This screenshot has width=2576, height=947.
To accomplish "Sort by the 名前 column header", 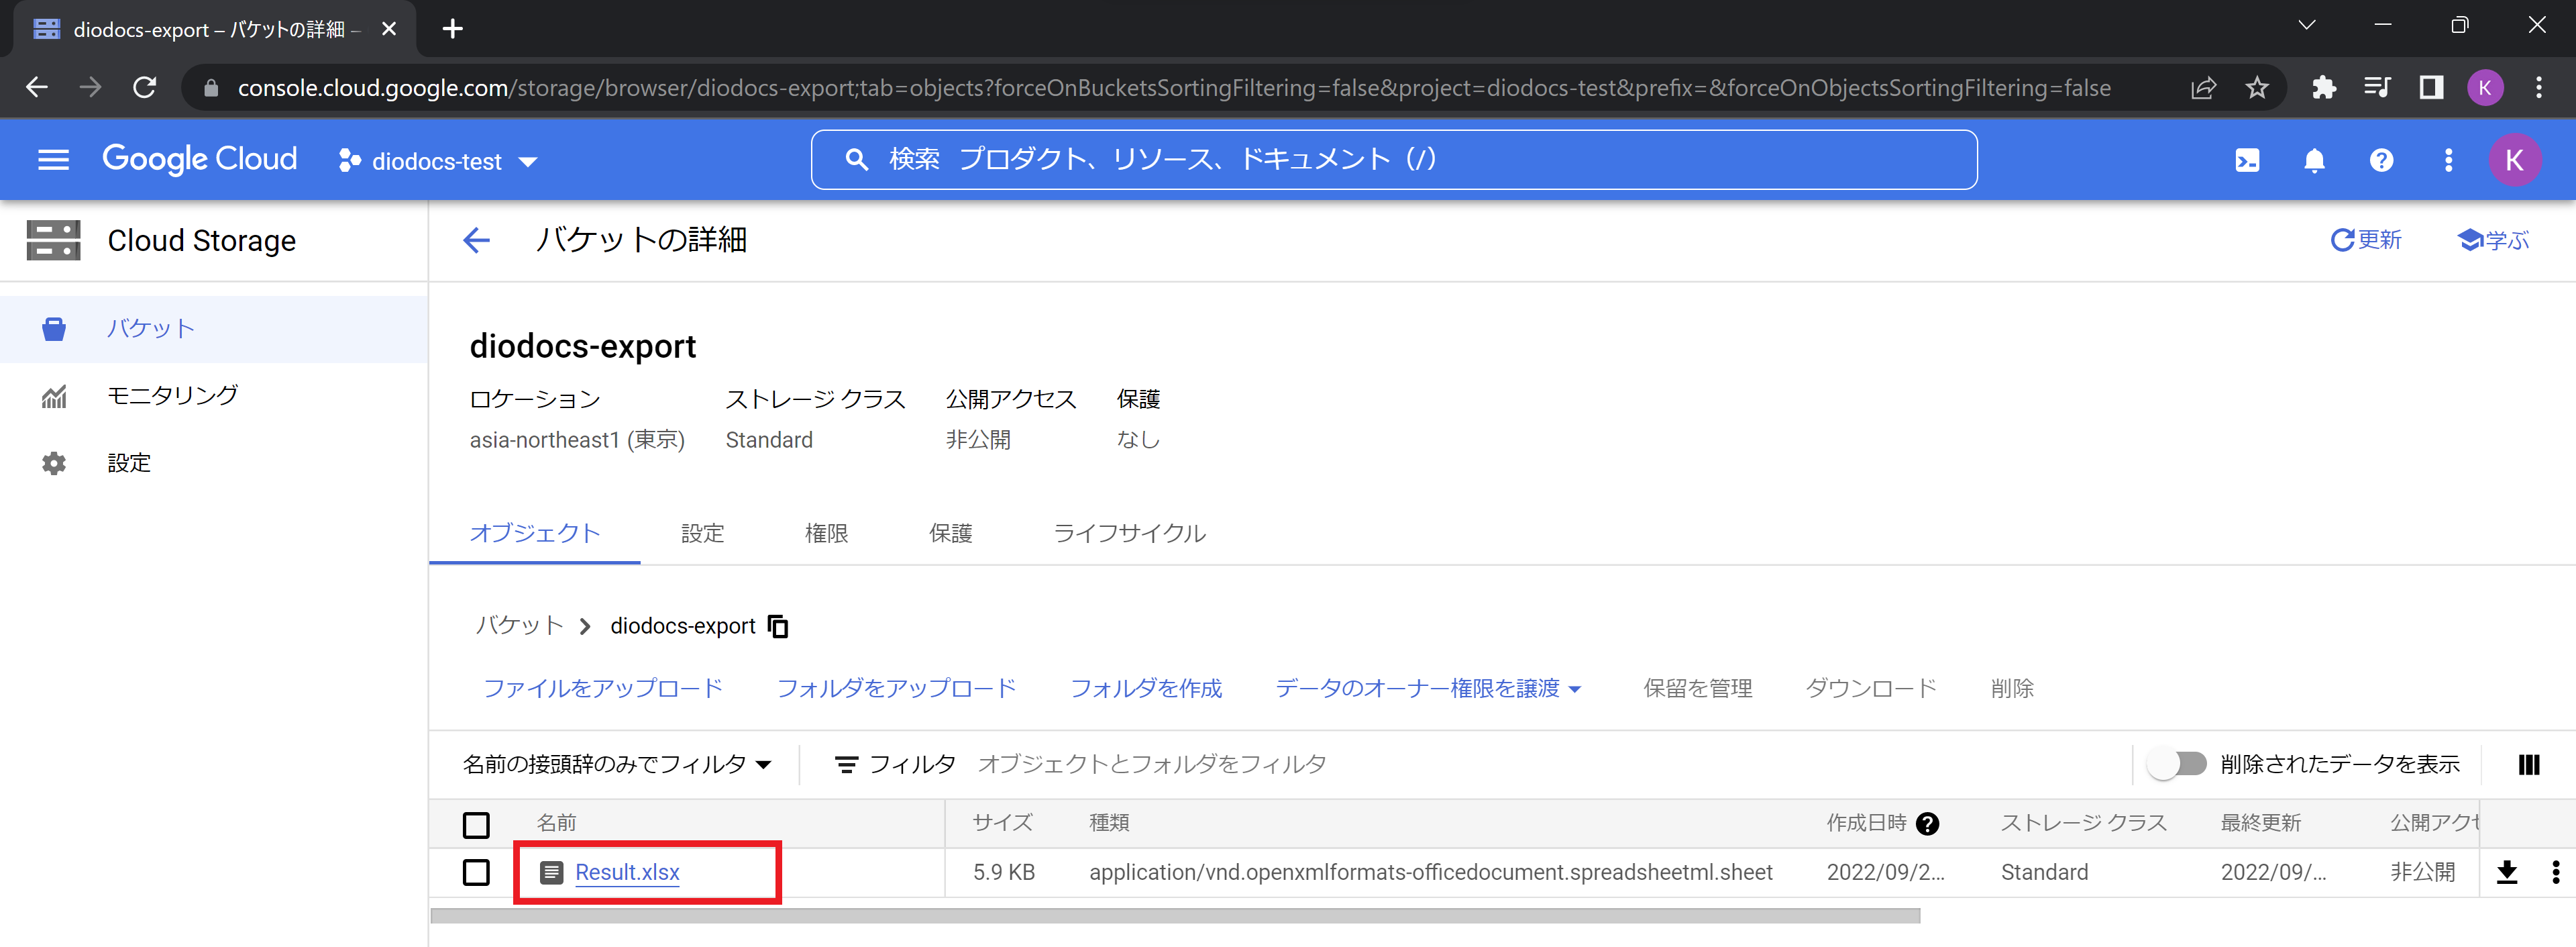I will [557, 823].
